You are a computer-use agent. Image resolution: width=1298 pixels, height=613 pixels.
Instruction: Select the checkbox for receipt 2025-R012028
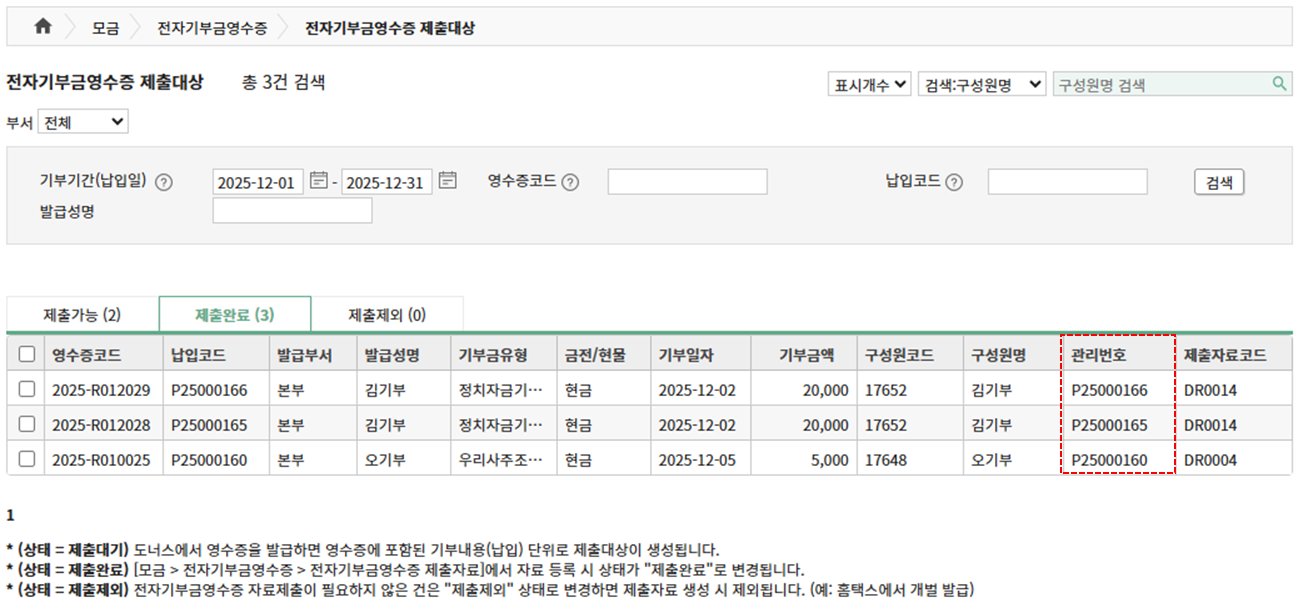[26, 424]
